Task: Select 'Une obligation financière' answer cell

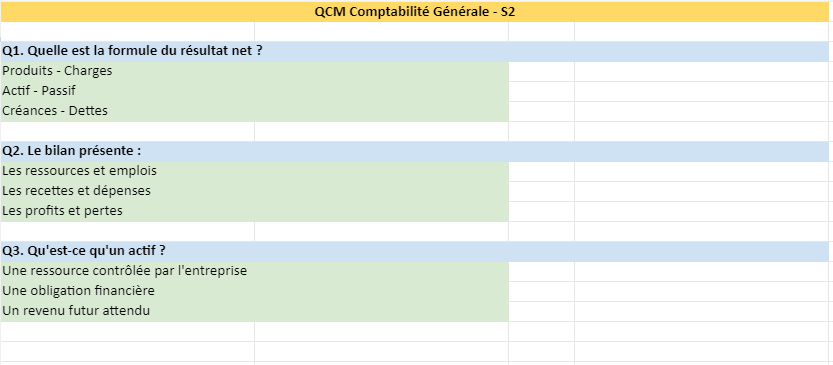Action: pyautogui.click(x=254, y=291)
